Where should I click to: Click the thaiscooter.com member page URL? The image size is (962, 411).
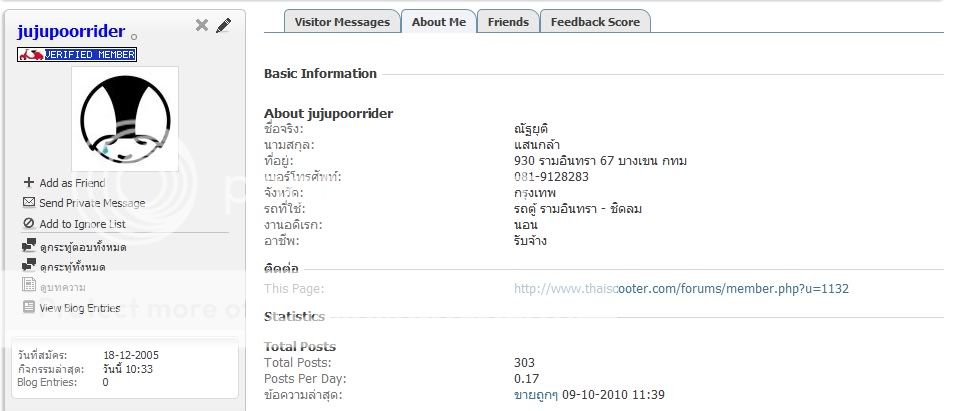click(681, 288)
